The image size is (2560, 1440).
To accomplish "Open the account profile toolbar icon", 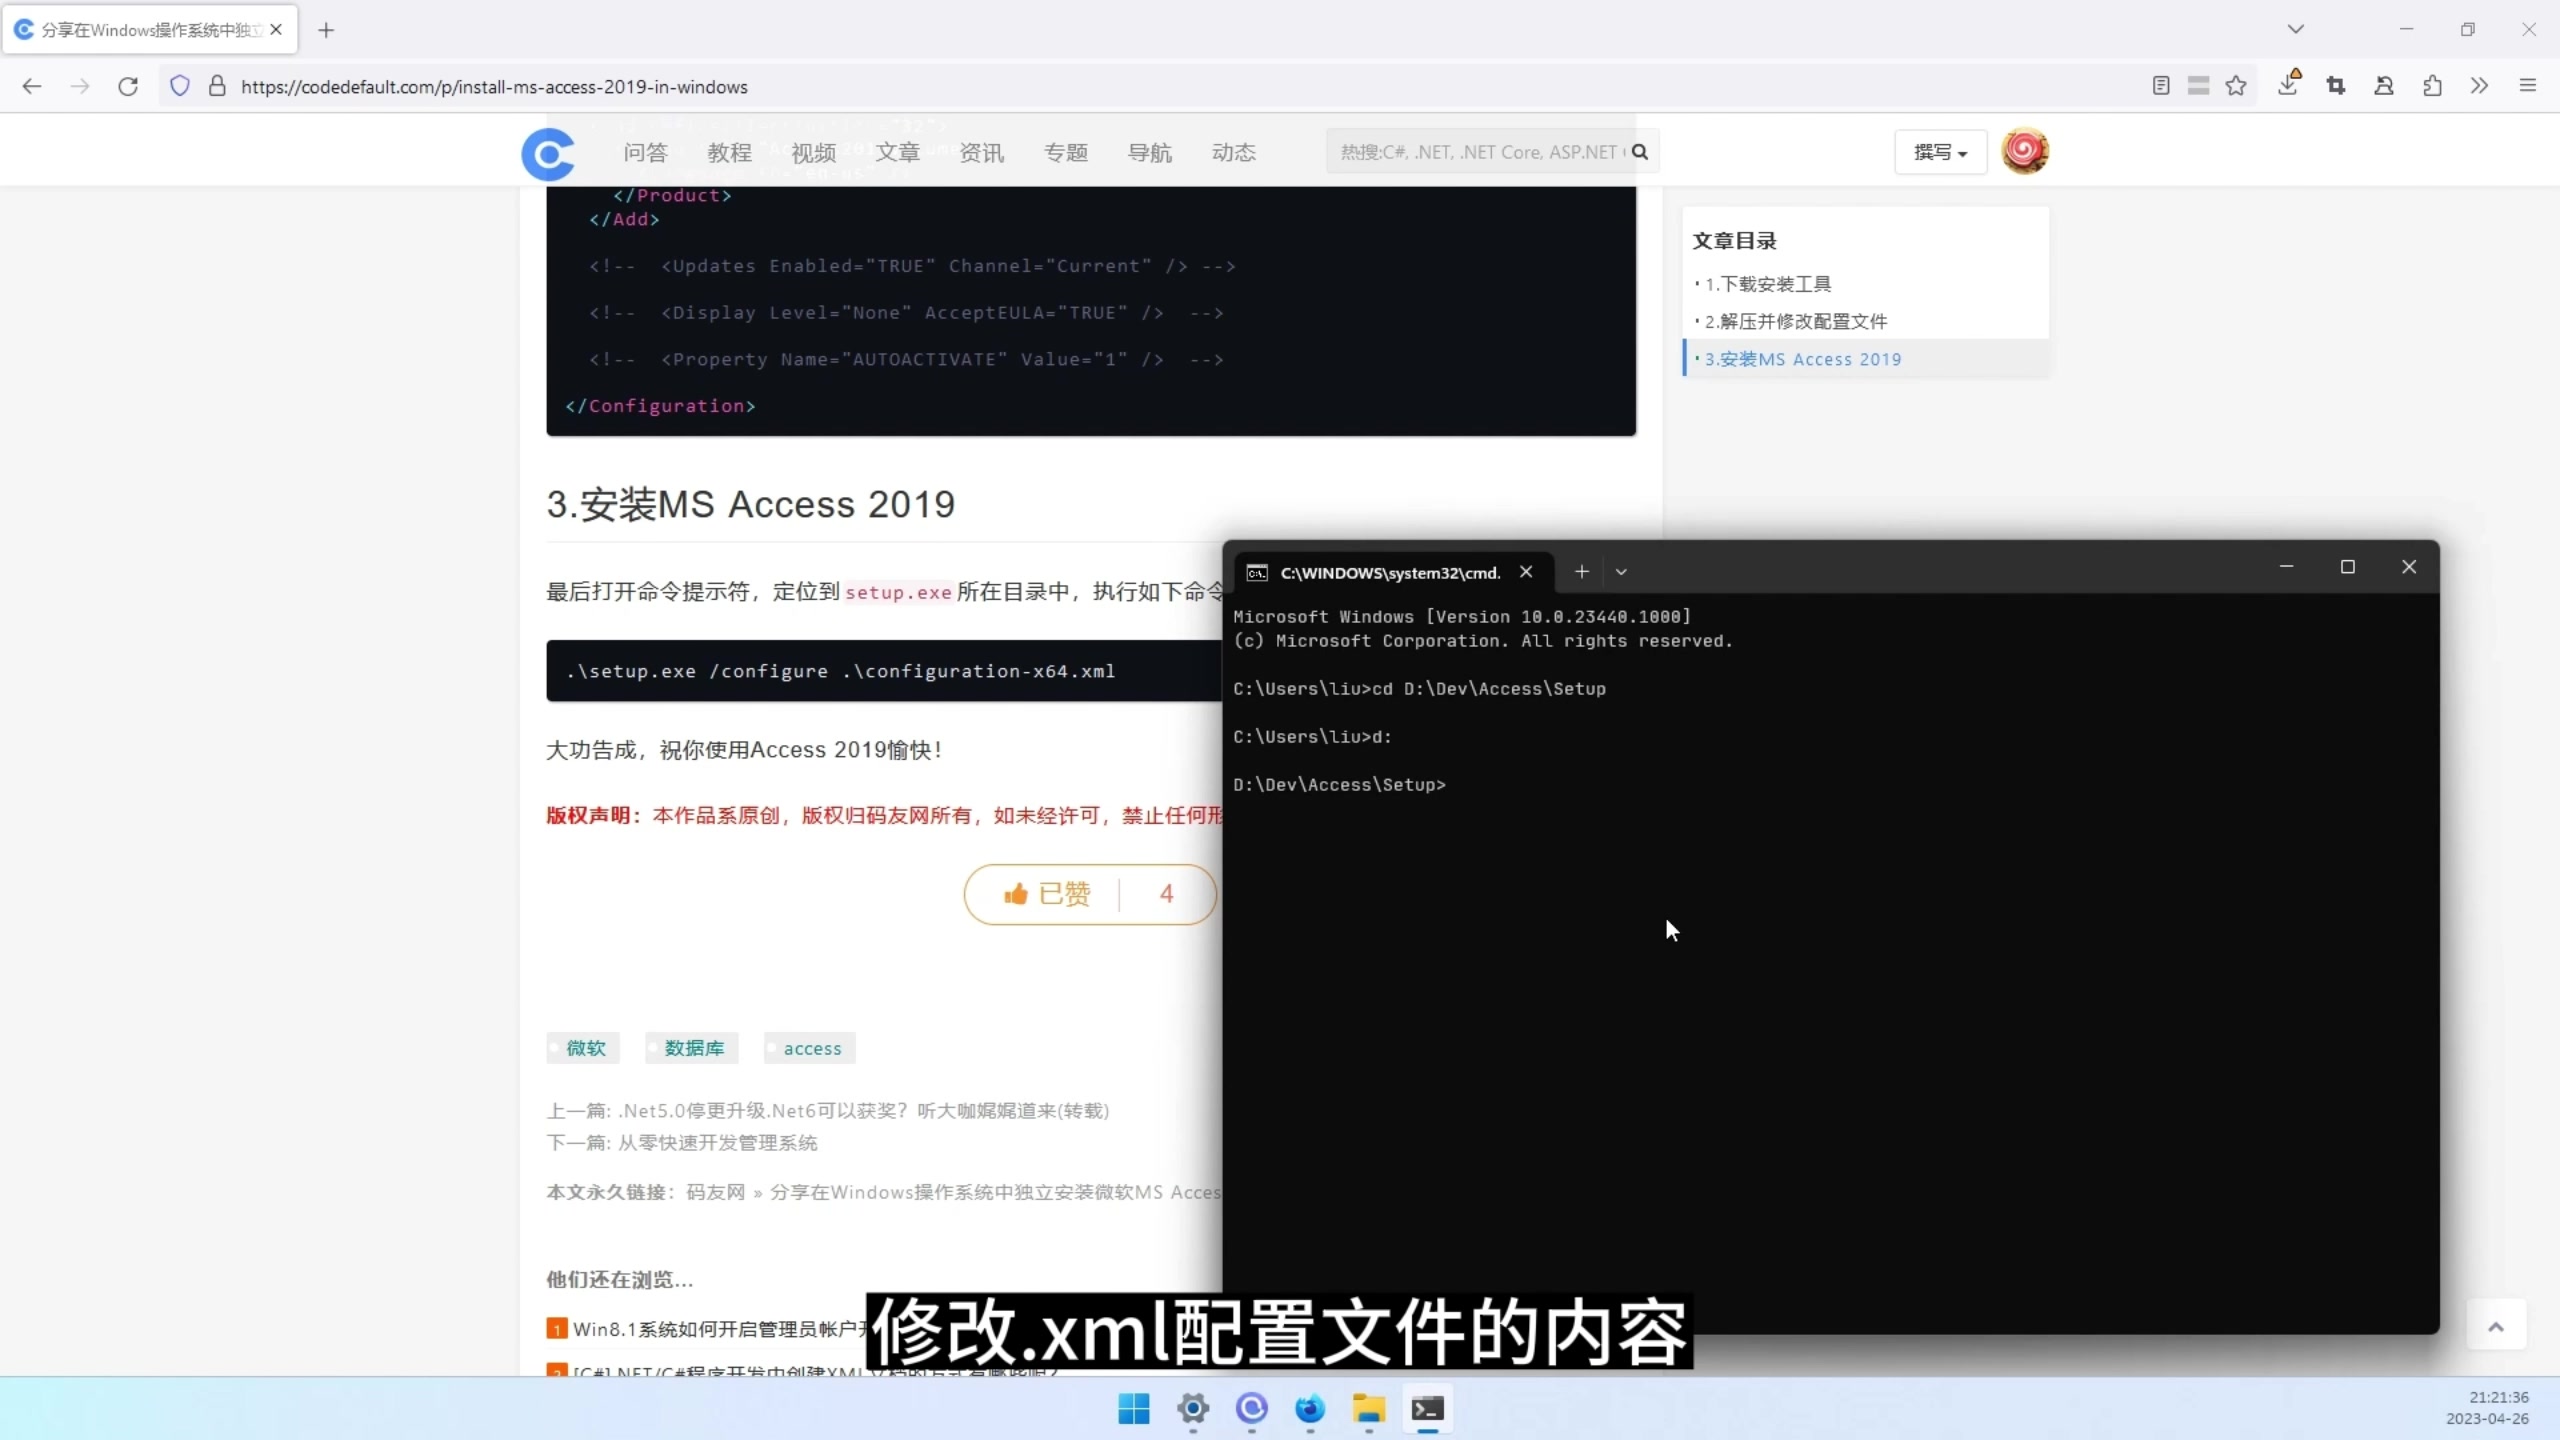I will tap(2384, 86).
